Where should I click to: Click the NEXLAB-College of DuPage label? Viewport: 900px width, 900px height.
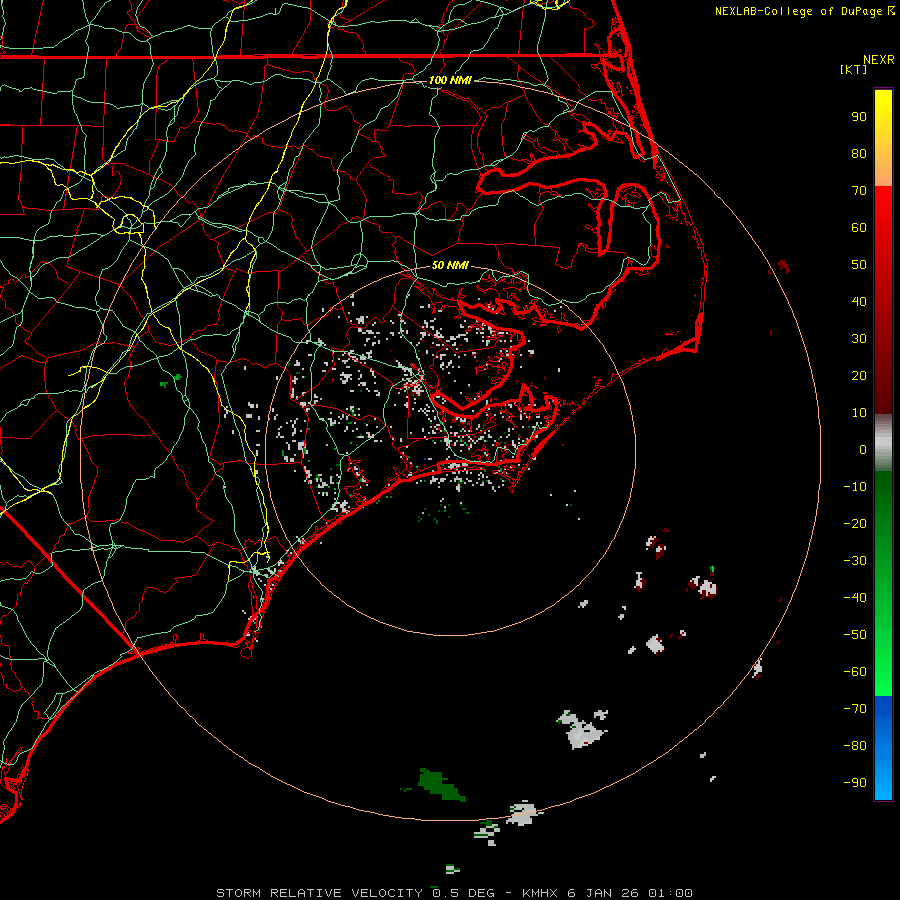point(798,11)
